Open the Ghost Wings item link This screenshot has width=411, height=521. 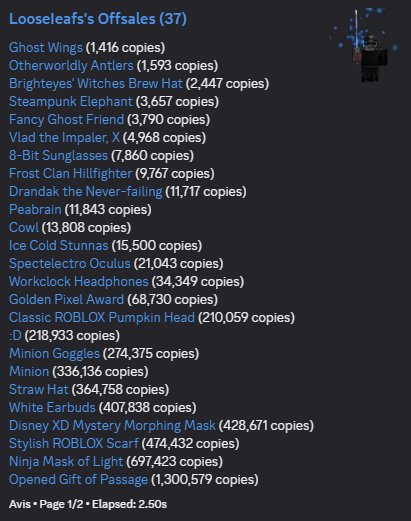[46, 48]
